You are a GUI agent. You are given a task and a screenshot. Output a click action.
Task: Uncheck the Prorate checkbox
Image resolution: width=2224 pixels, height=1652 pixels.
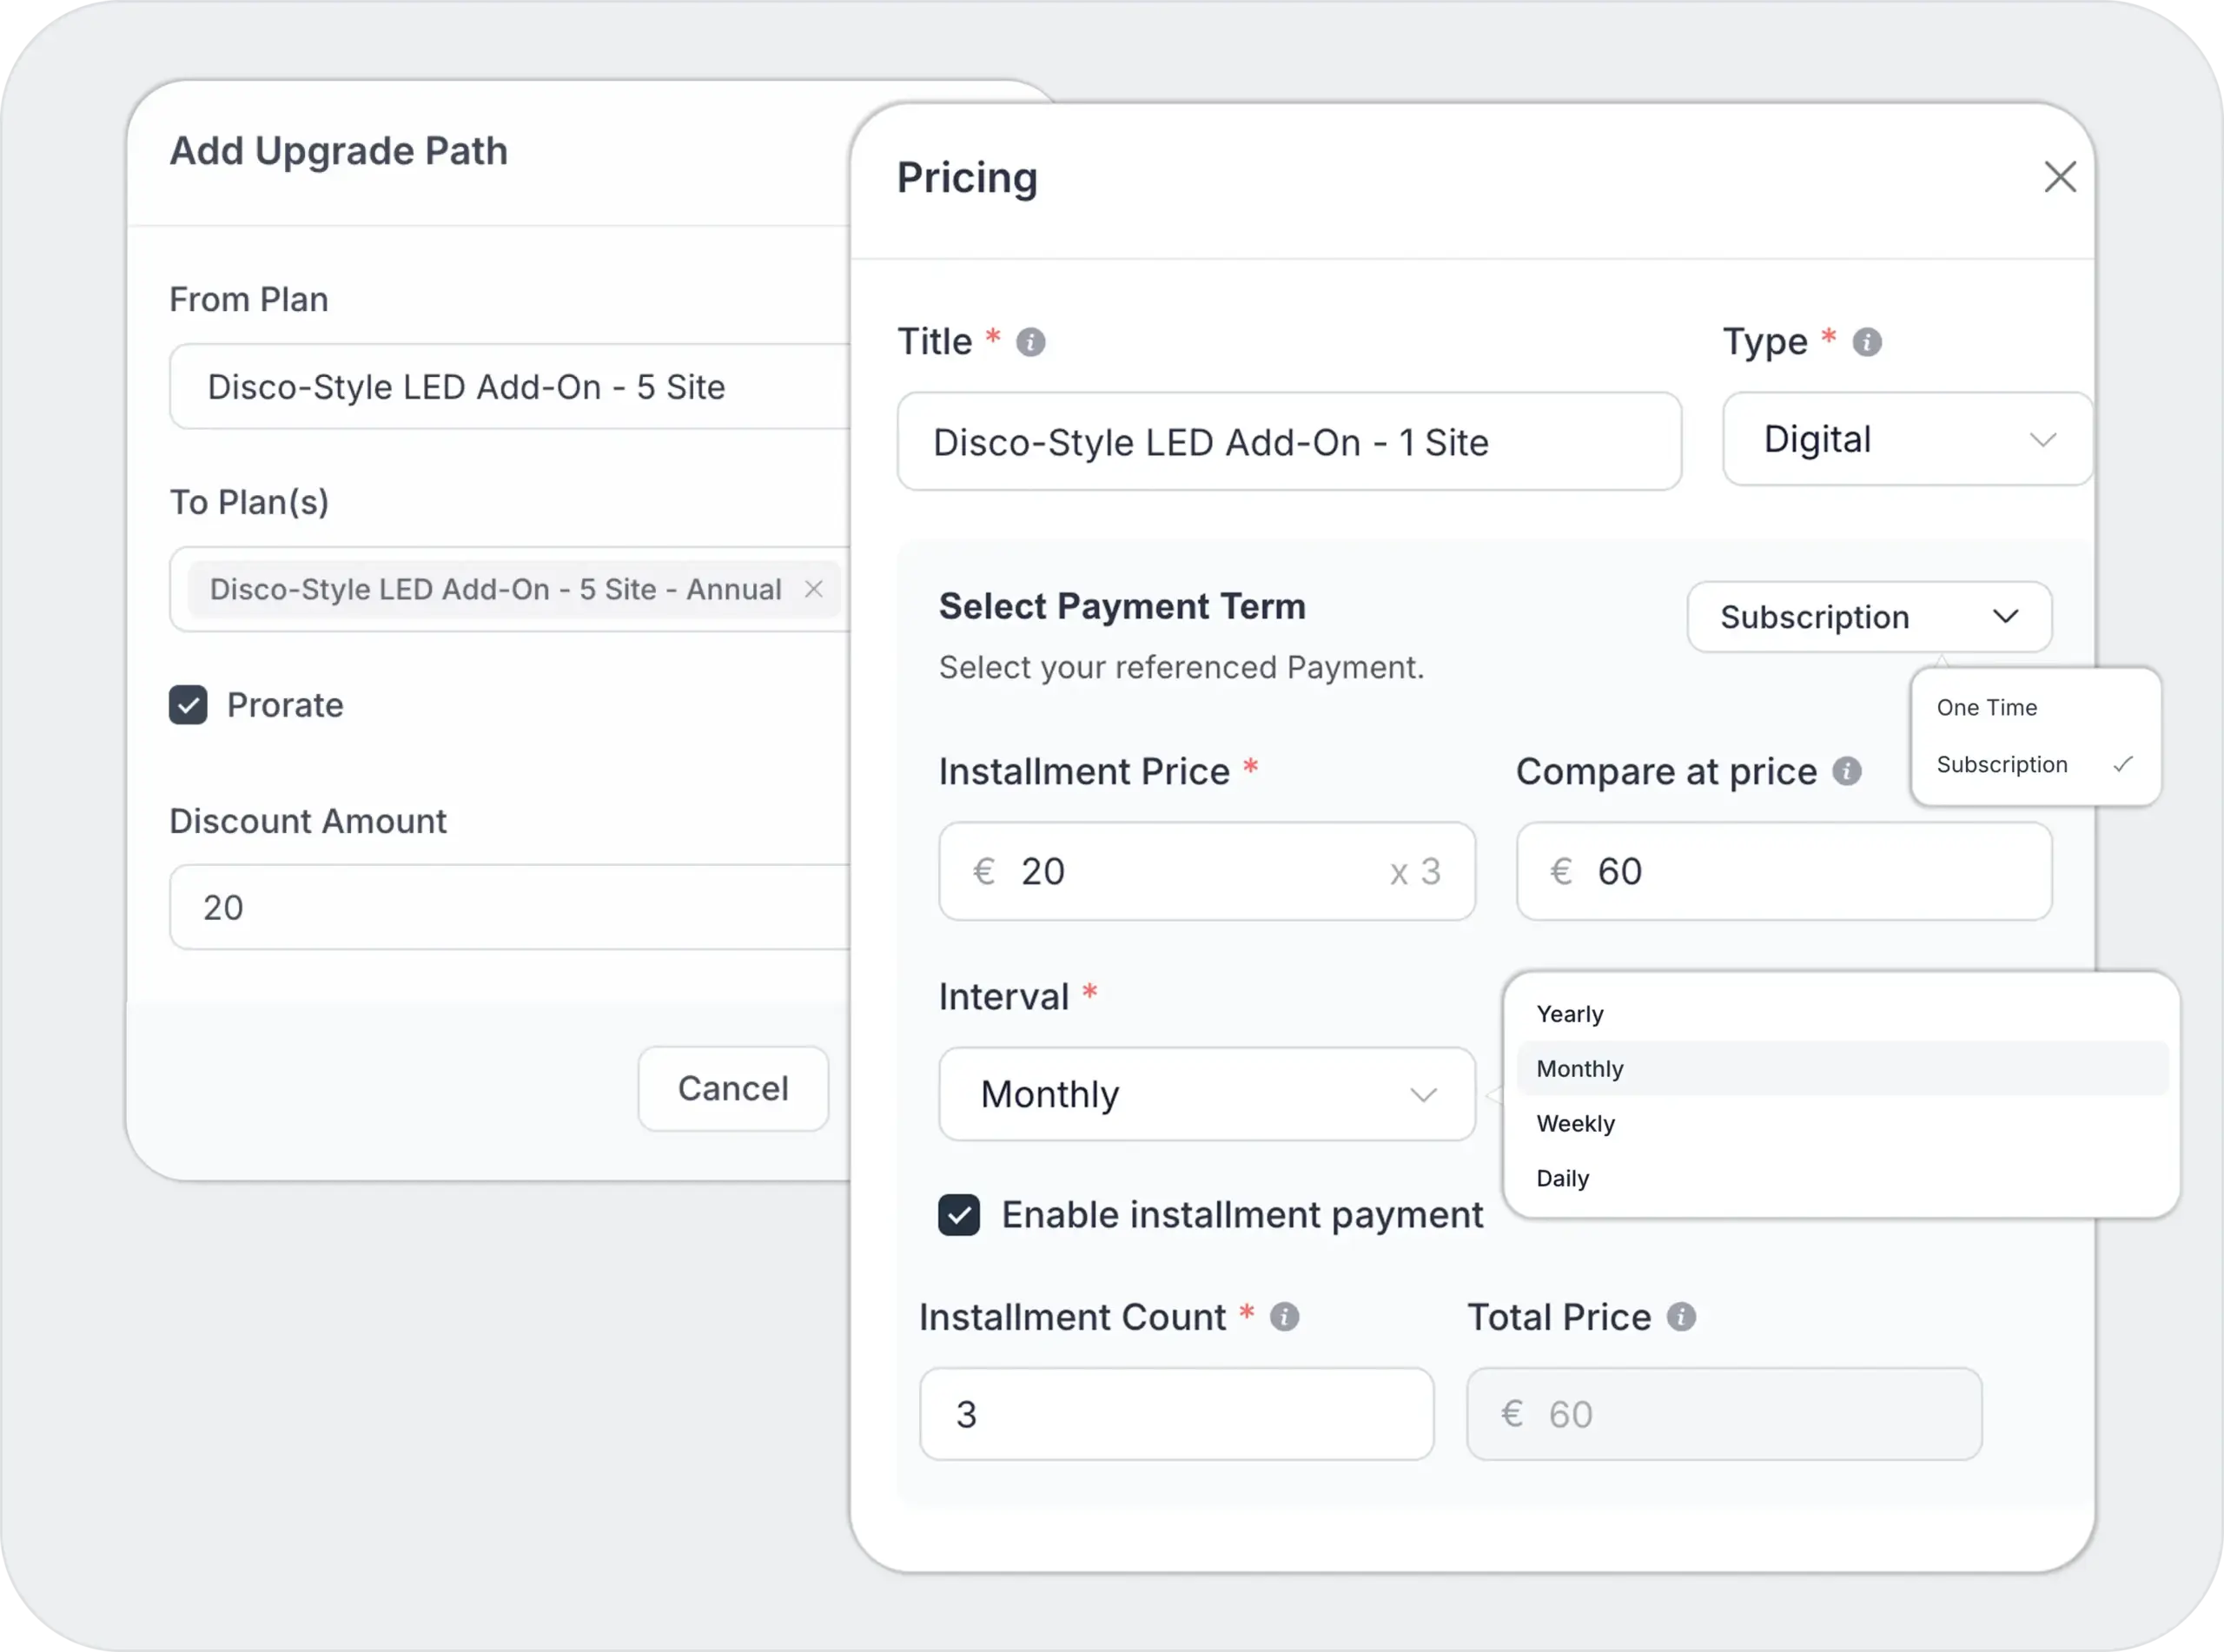[188, 705]
